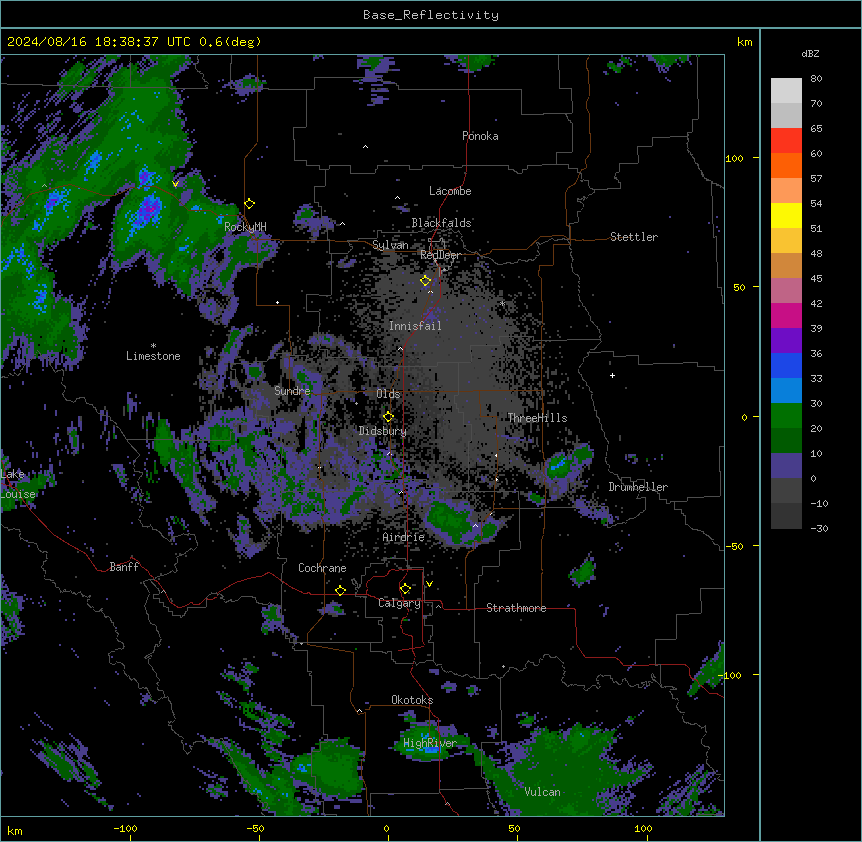Click the Banff city label
The image size is (862, 842).
point(124,567)
